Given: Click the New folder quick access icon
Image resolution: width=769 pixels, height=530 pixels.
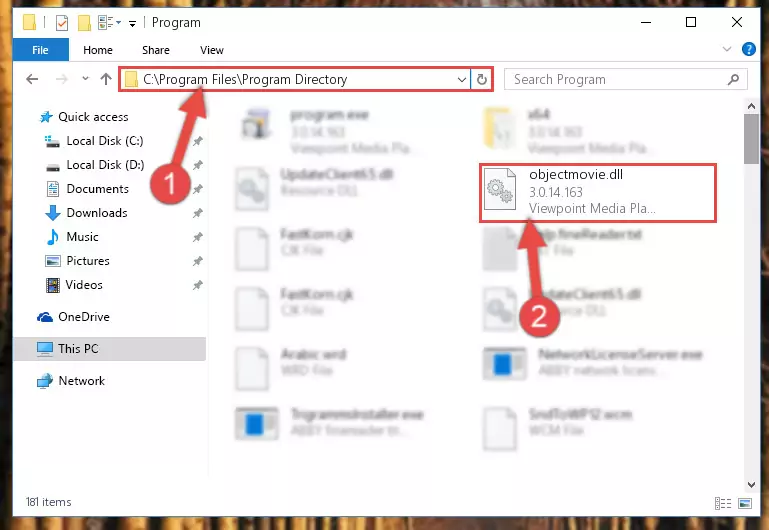Looking at the screenshot, I should point(84,23).
